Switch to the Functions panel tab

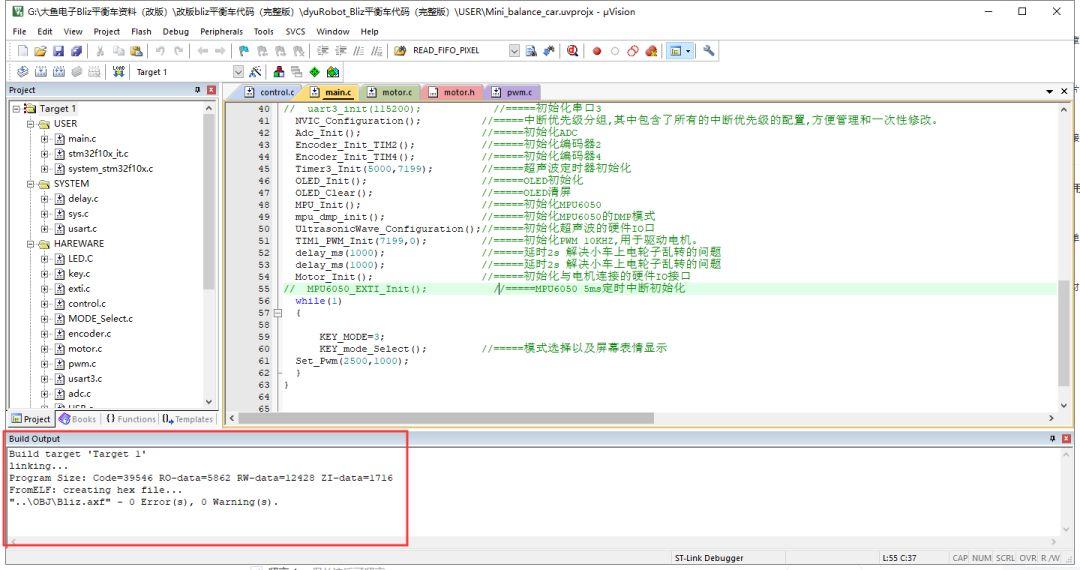pyautogui.click(x=131, y=418)
